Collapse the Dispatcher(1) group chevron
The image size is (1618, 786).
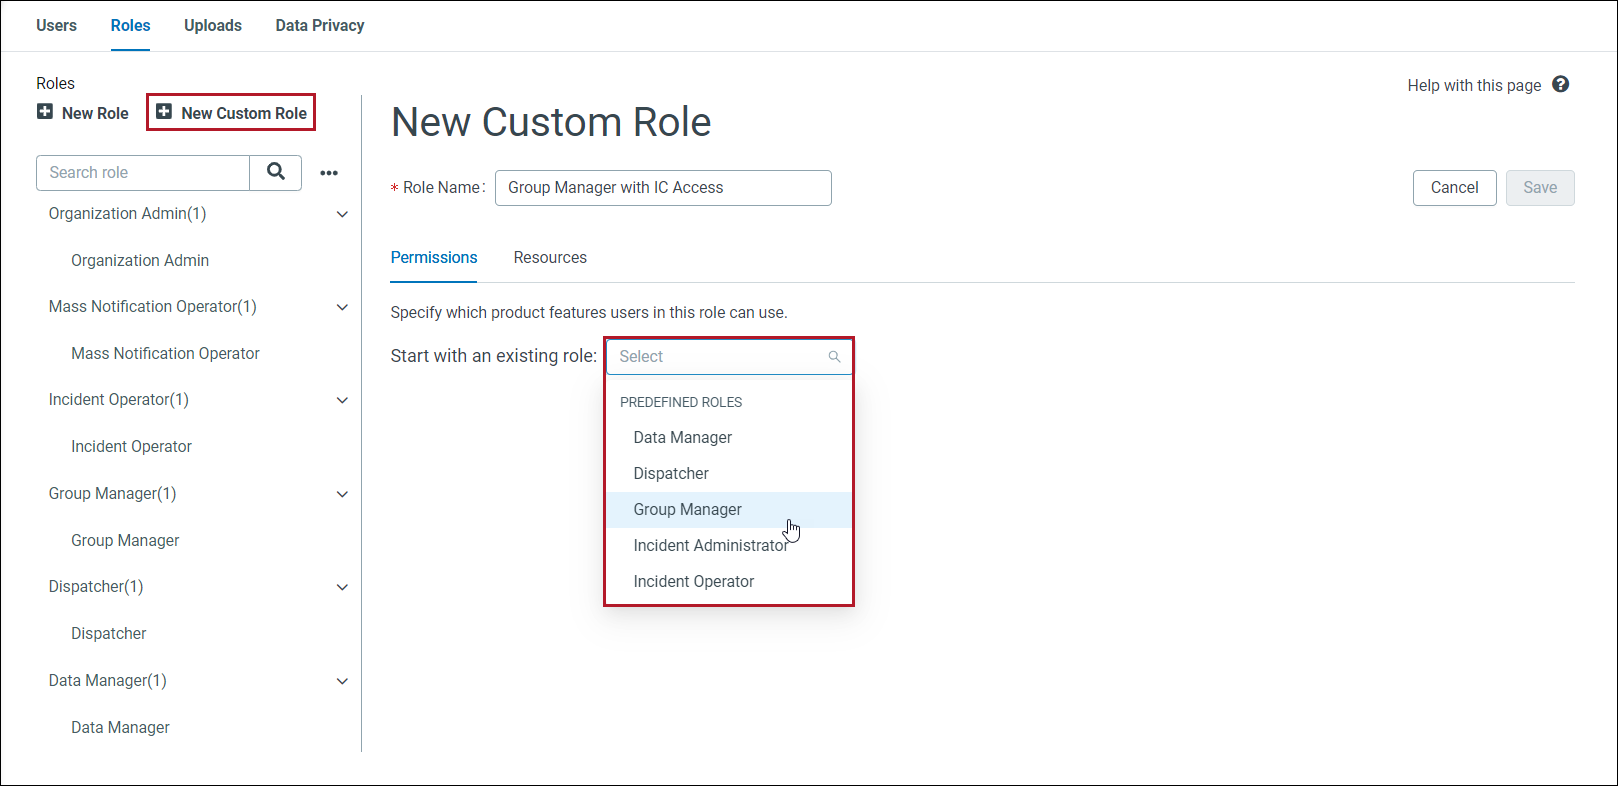coord(342,587)
